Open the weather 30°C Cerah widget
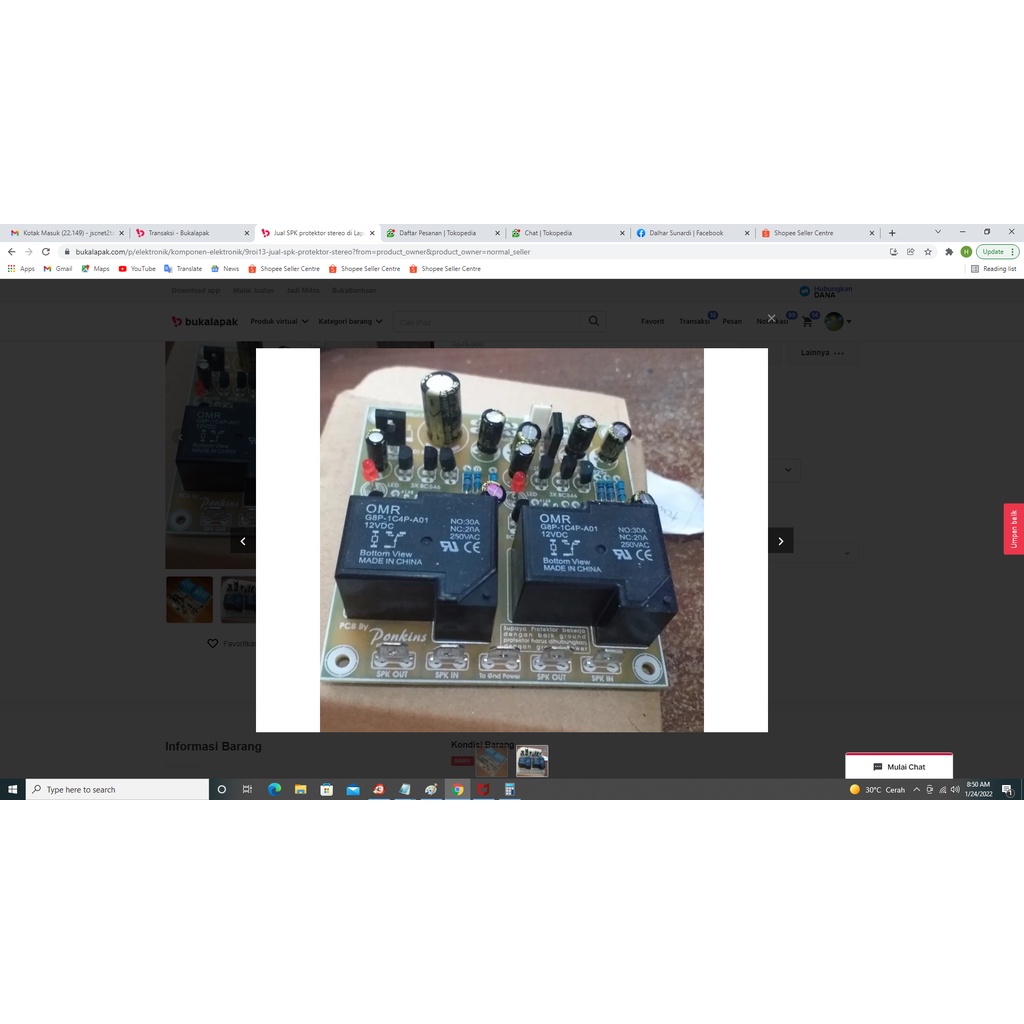The height and width of the screenshot is (1024, 1024). (877, 790)
